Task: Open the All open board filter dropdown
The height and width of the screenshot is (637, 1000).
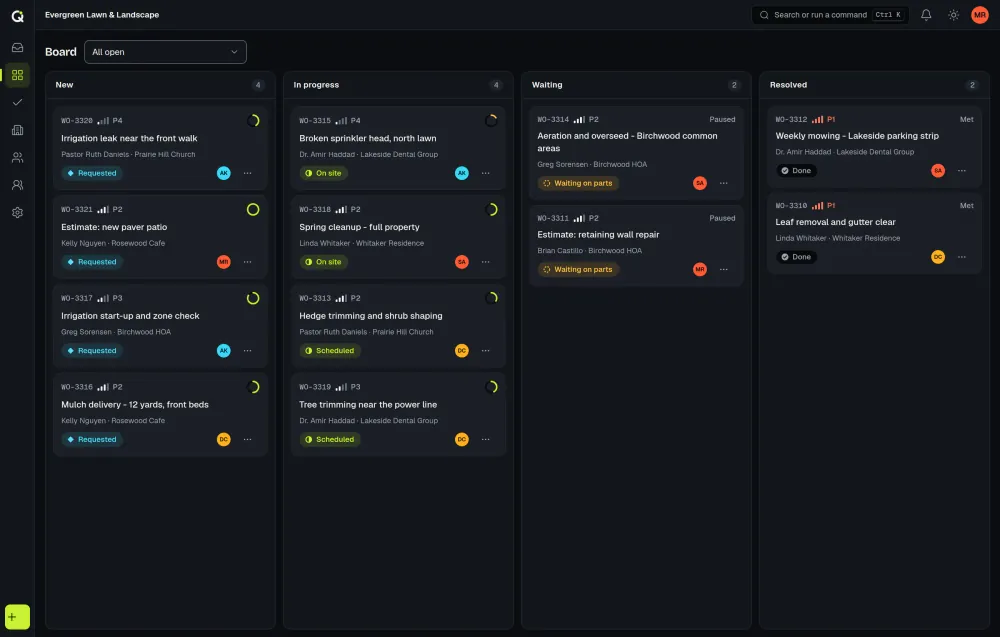Action: (x=165, y=52)
